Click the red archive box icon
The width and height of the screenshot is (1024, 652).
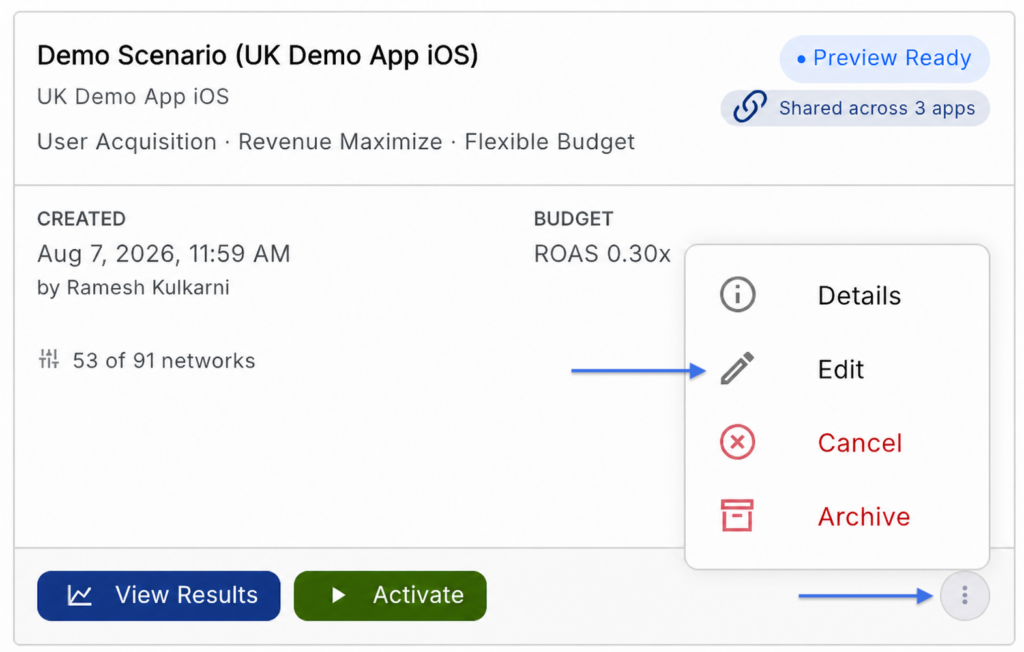coord(737,515)
